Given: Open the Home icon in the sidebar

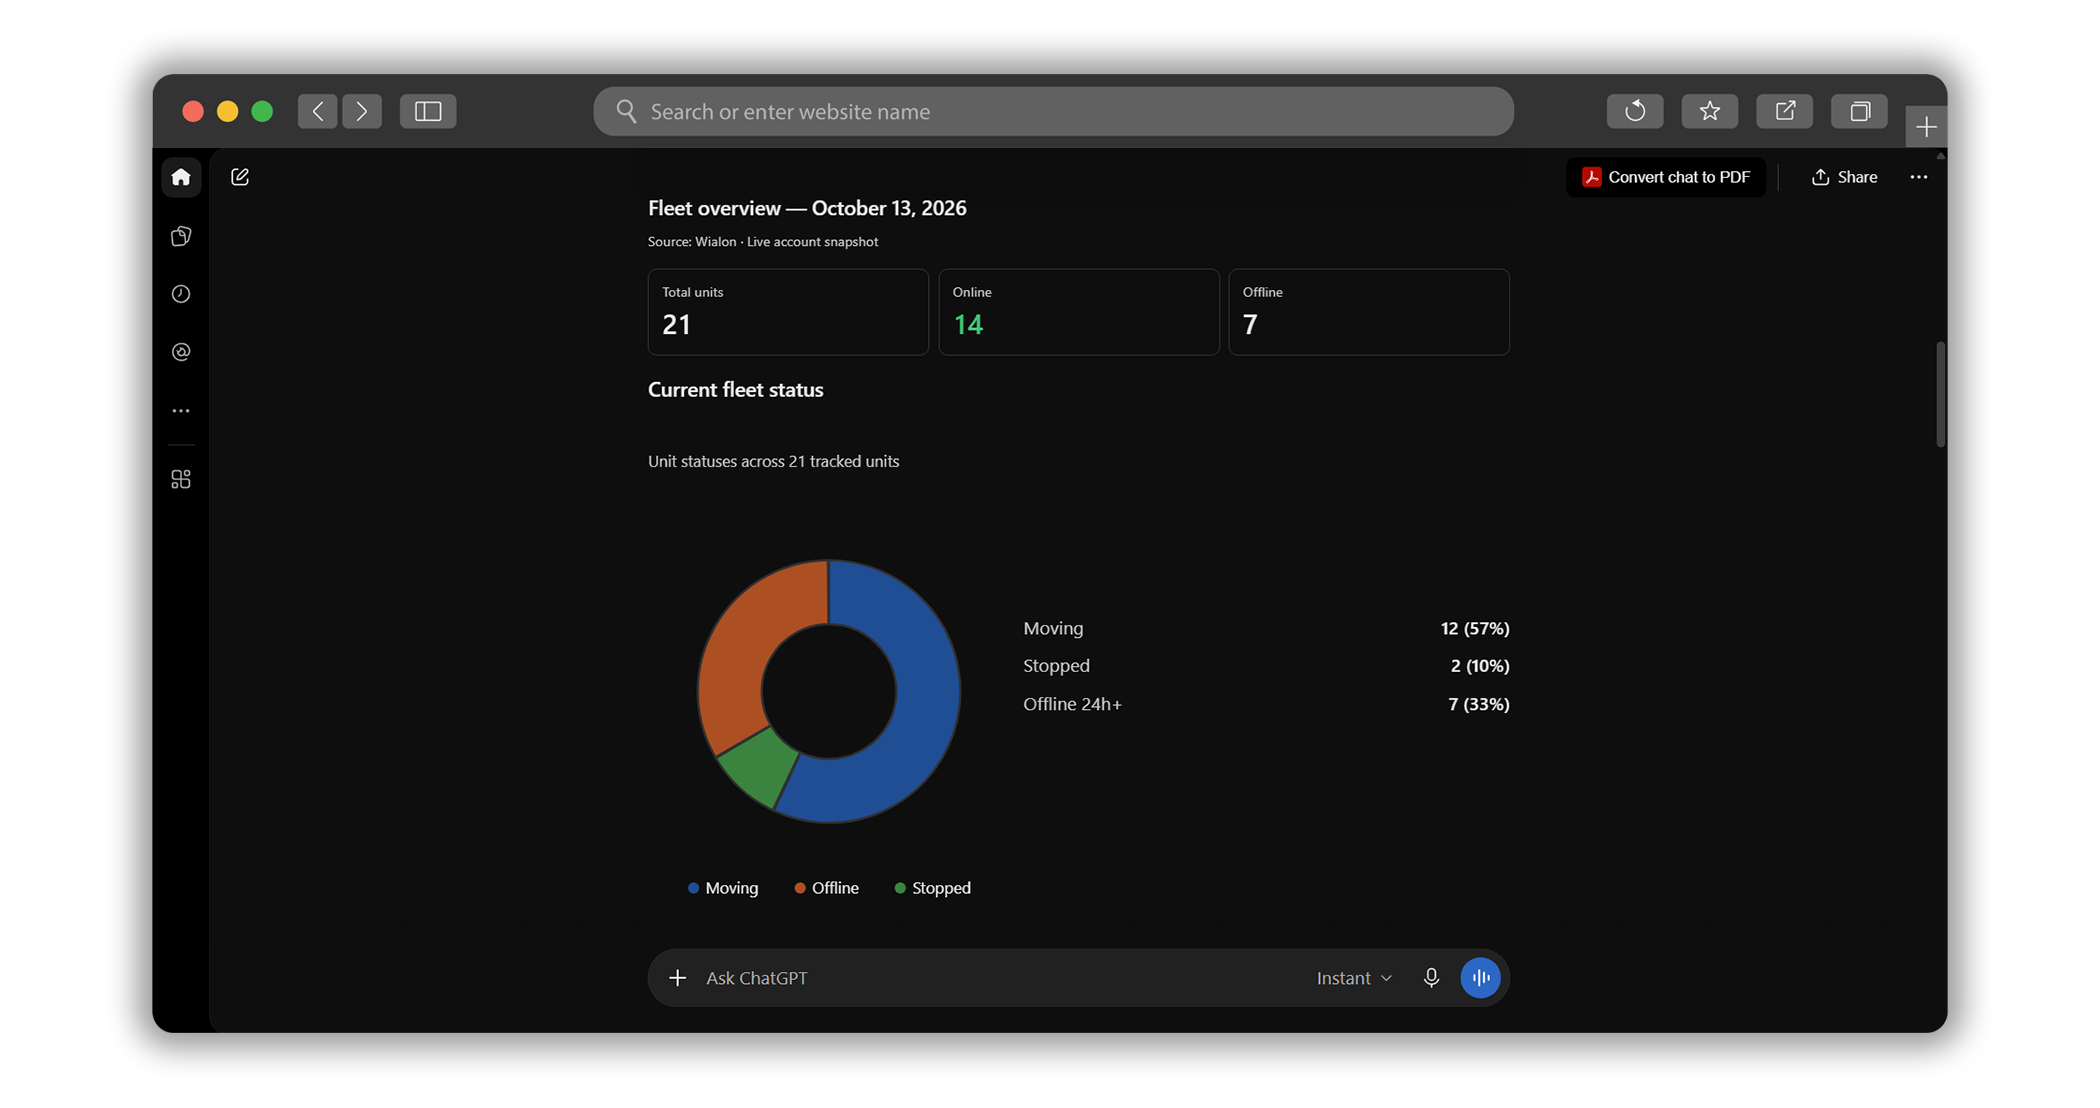Looking at the screenshot, I should 181,177.
